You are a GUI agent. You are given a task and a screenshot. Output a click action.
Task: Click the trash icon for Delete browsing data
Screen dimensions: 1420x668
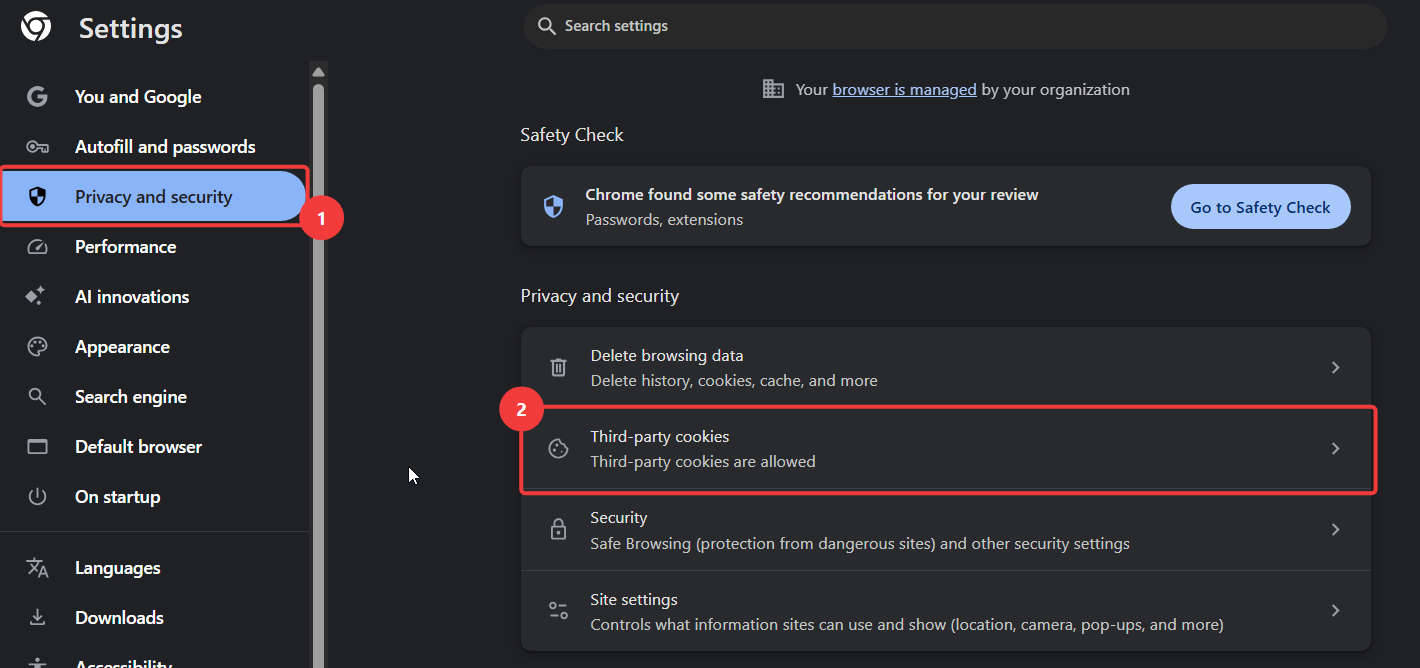559,368
